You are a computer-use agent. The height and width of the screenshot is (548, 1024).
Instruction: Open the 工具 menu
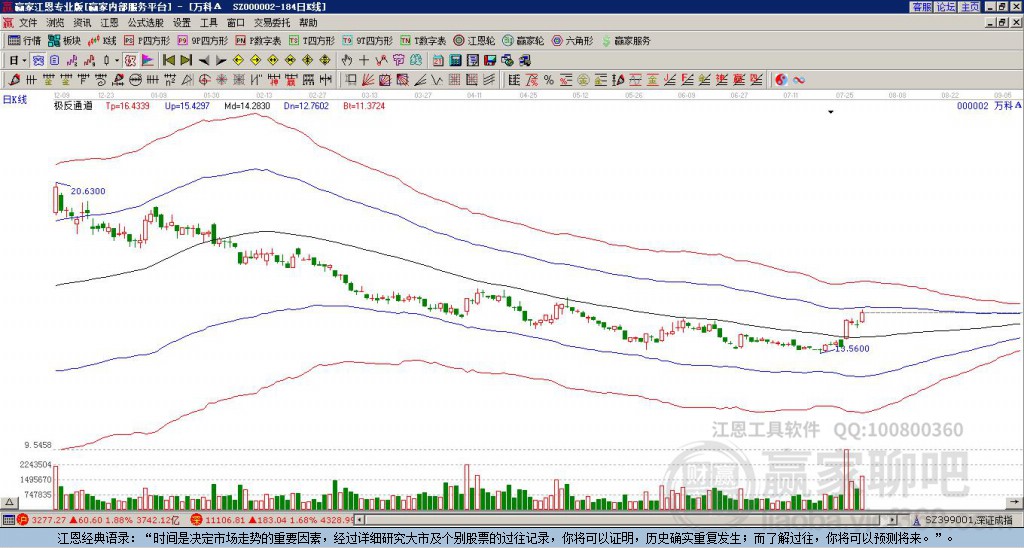208,23
